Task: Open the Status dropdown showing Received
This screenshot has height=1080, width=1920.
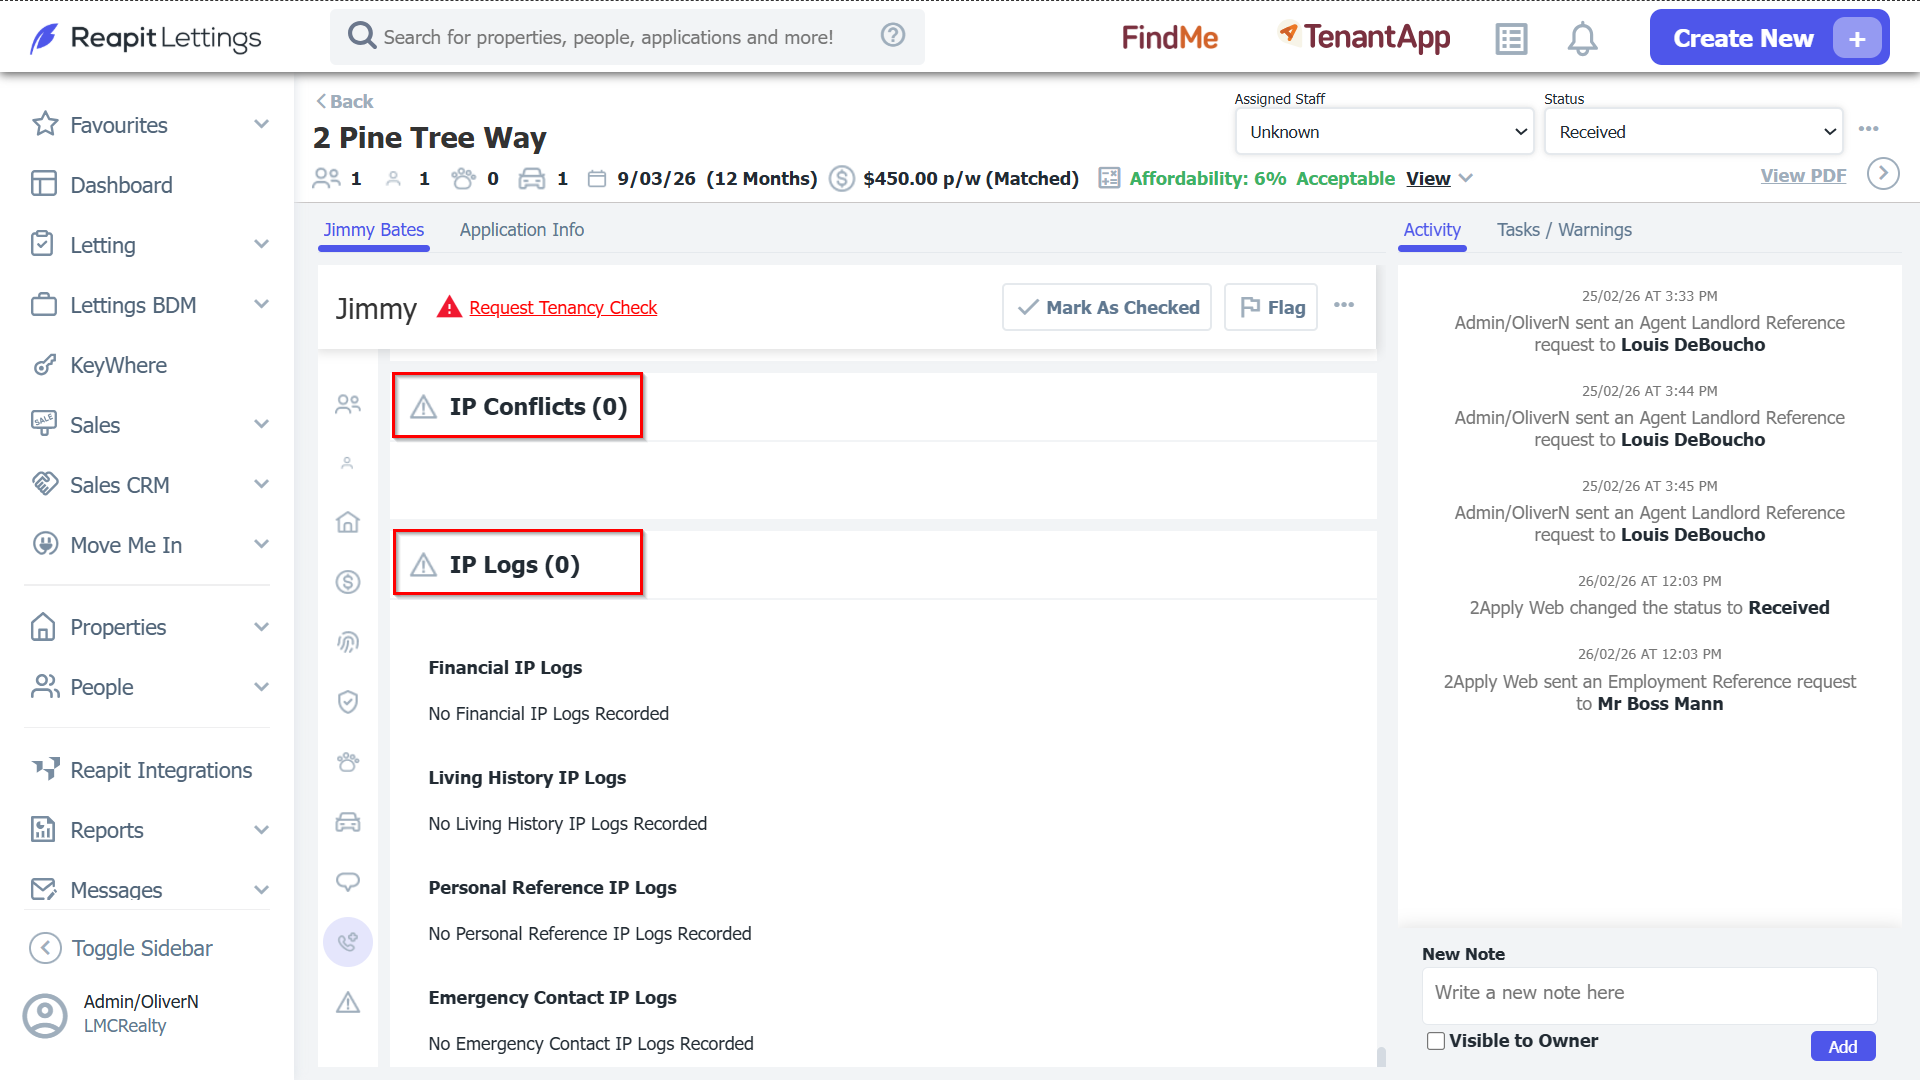Action: coord(1693,132)
